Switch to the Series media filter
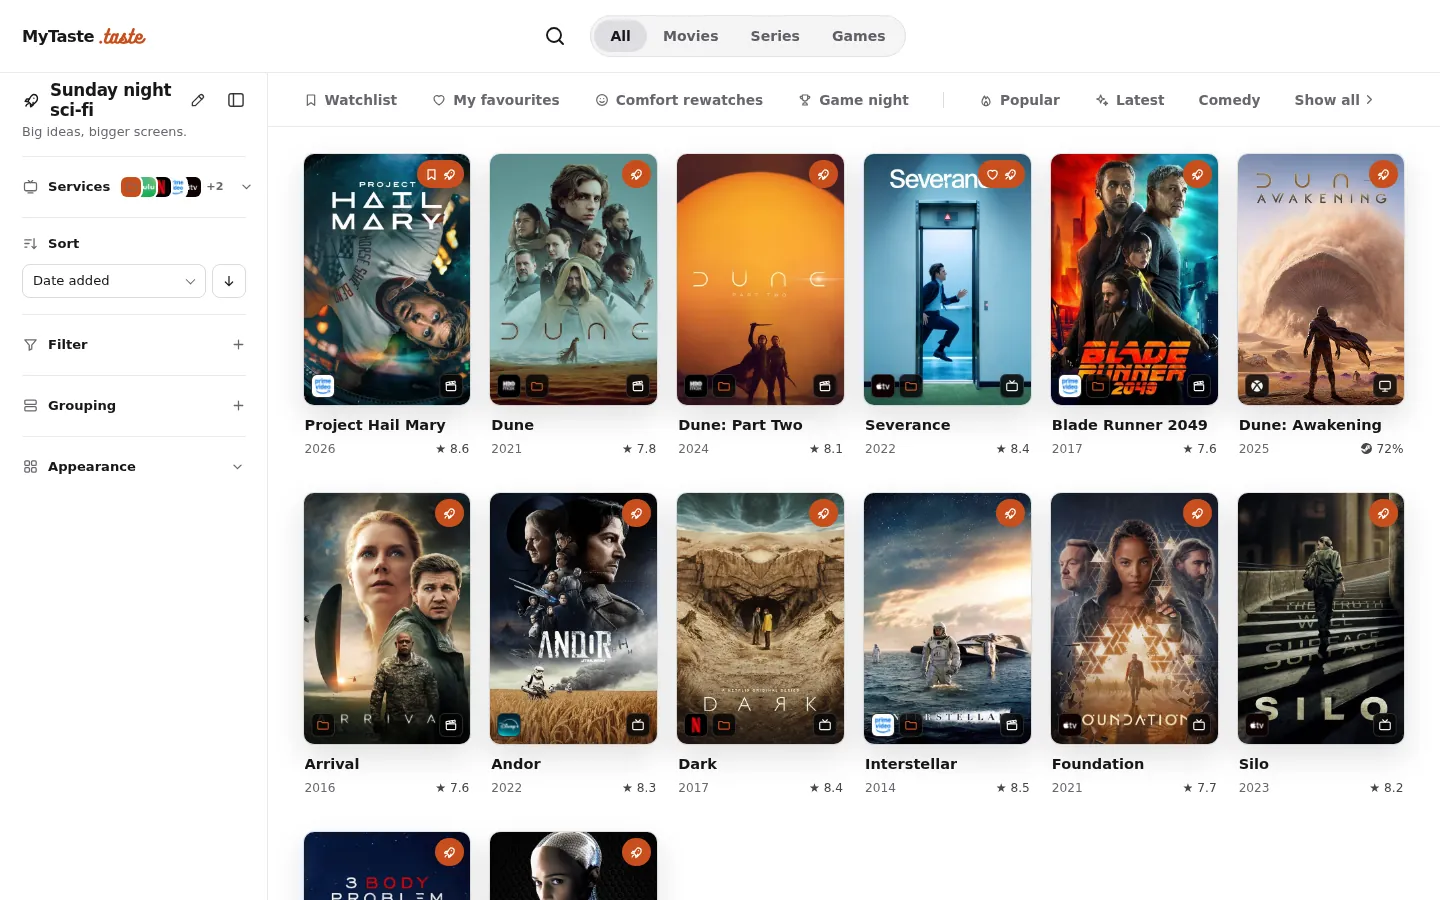Viewport: 1440px width, 900px height. pyautogui.click(x=775, y=36)
